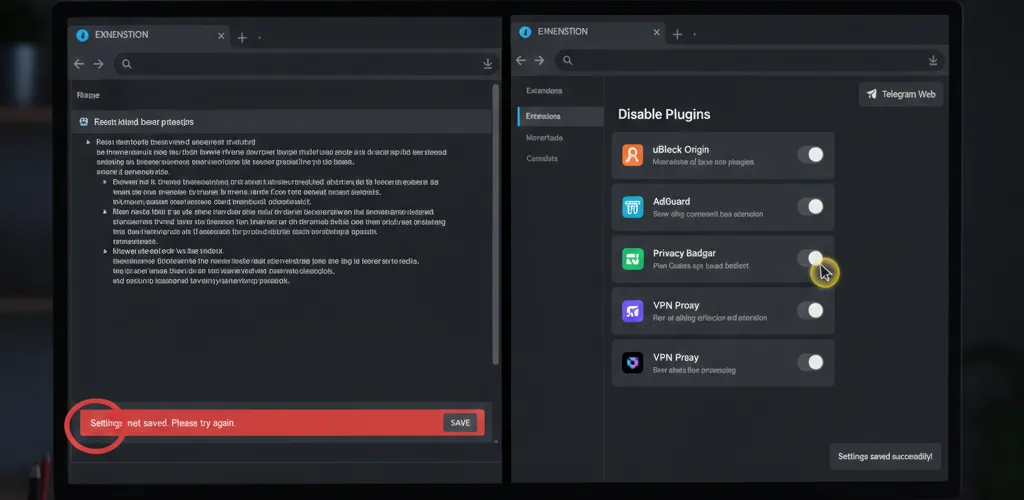1024x500 pixels.
Task: Close the EINENSTION tab in the right window
Action: pos(657,32)
